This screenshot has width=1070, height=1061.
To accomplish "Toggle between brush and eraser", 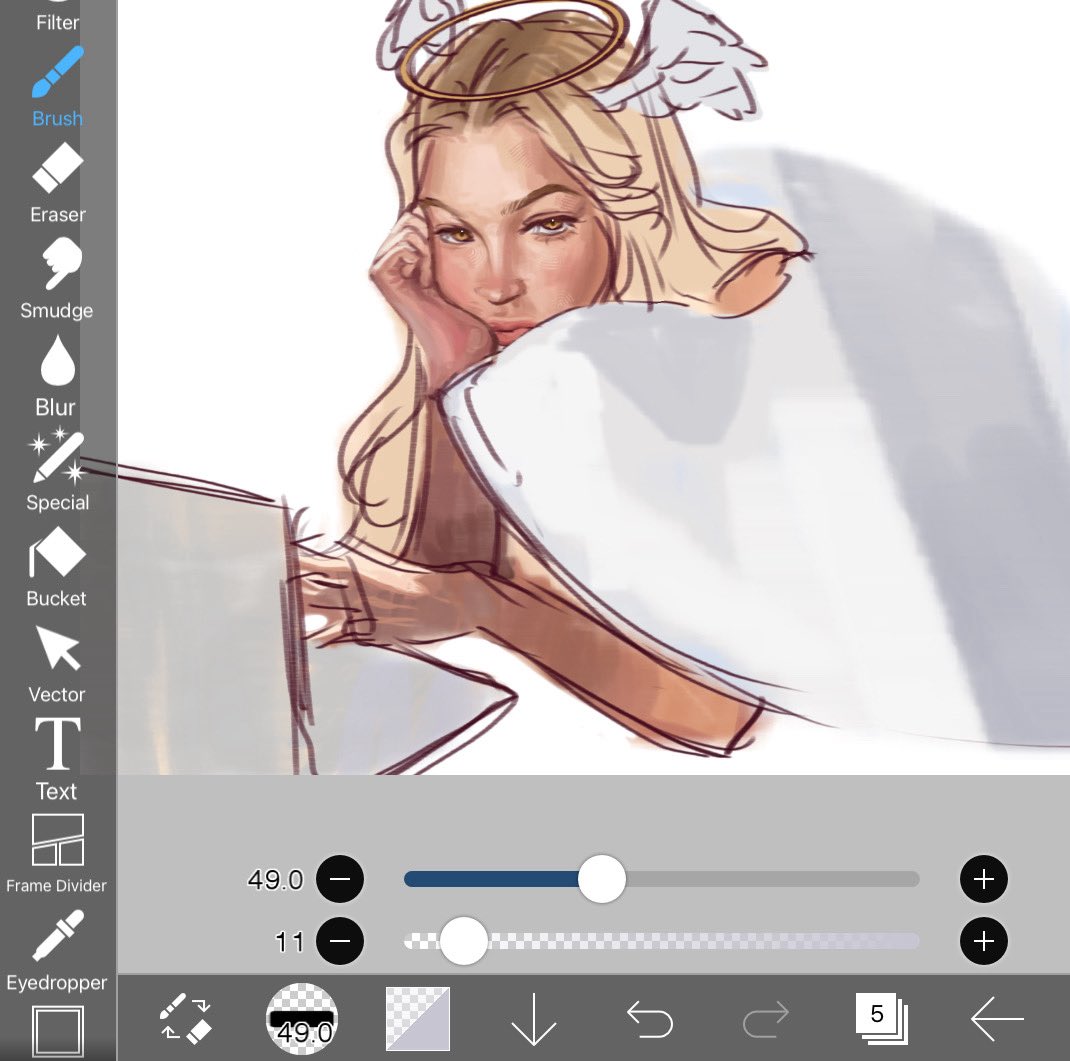I will pos(186,1018).
